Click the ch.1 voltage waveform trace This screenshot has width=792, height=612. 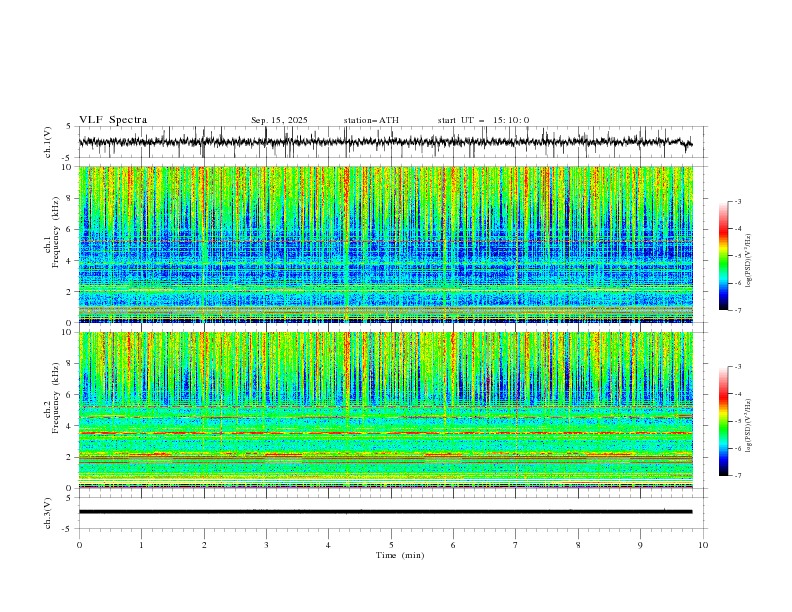pyautogui.click(x=385, y=142)
